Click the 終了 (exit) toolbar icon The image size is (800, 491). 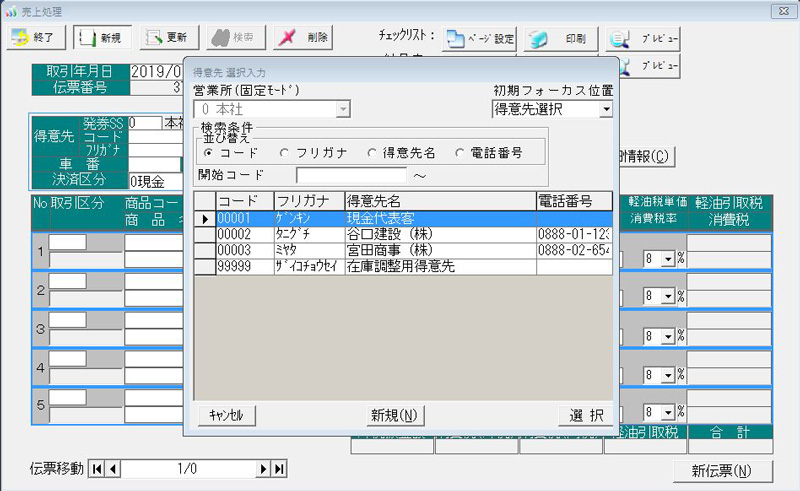(x=37, y=38)
